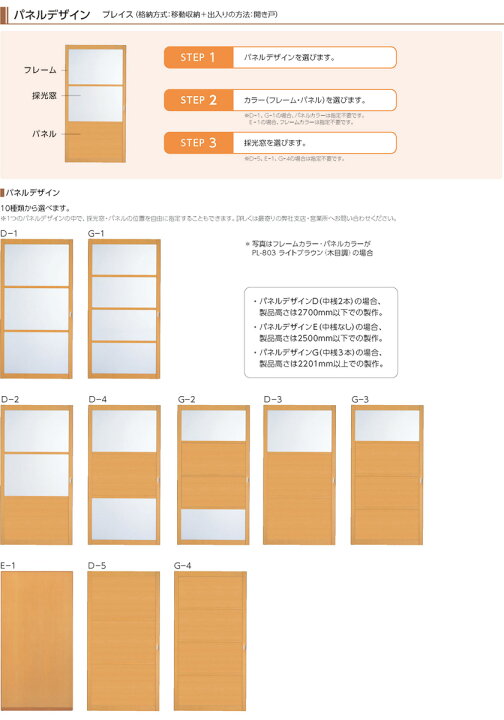Click the section heading 'パネルデザイン' below steps

[33, 192]
